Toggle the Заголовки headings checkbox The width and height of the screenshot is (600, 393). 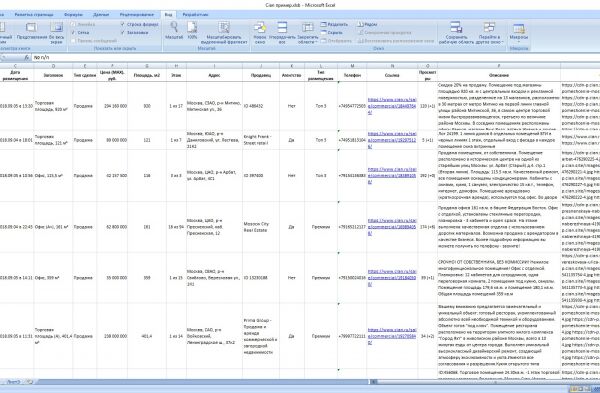pyautogui.click(x=134, y=33)
